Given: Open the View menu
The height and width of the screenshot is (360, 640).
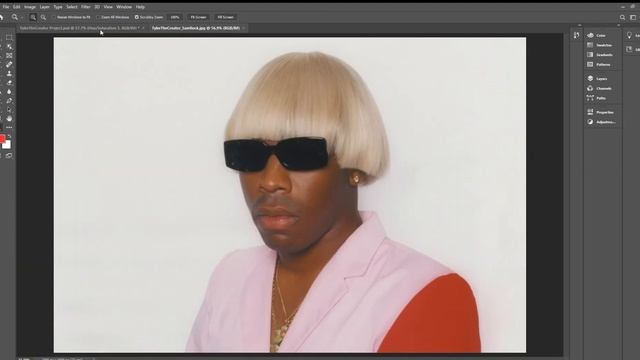Looking at the screenshot, I should pos(108,7).
